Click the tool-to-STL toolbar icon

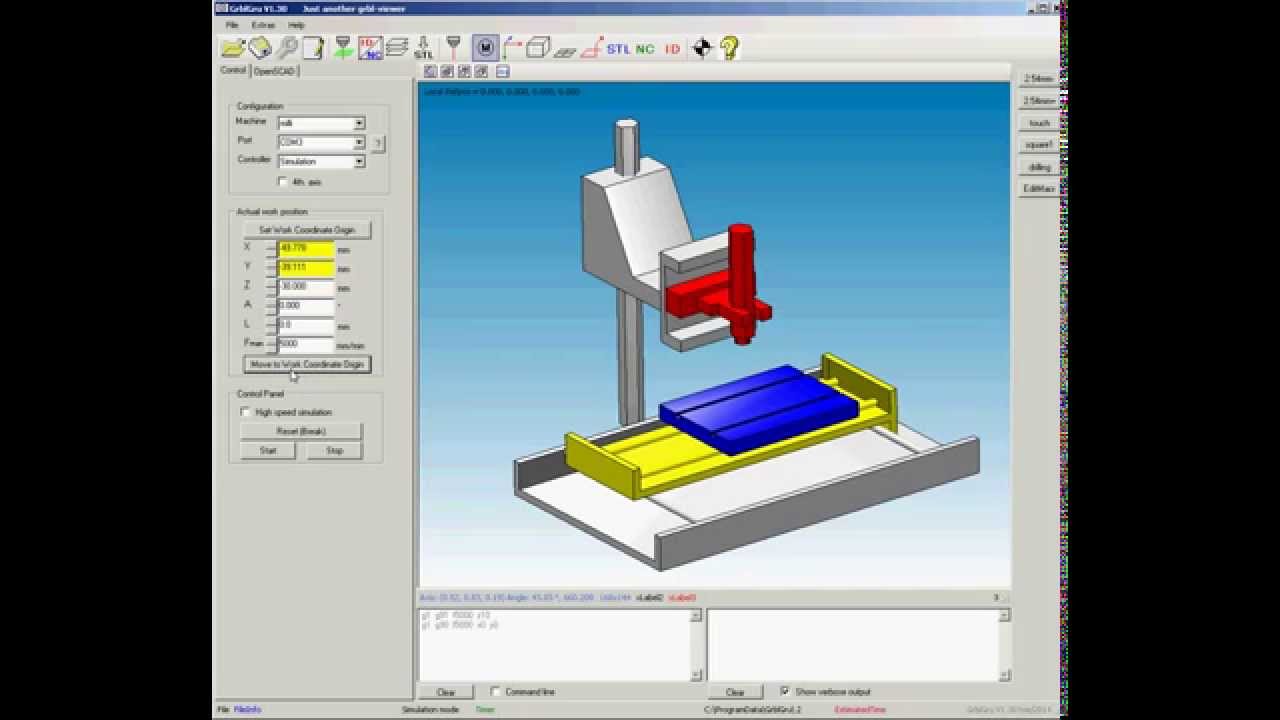[424, 47]
